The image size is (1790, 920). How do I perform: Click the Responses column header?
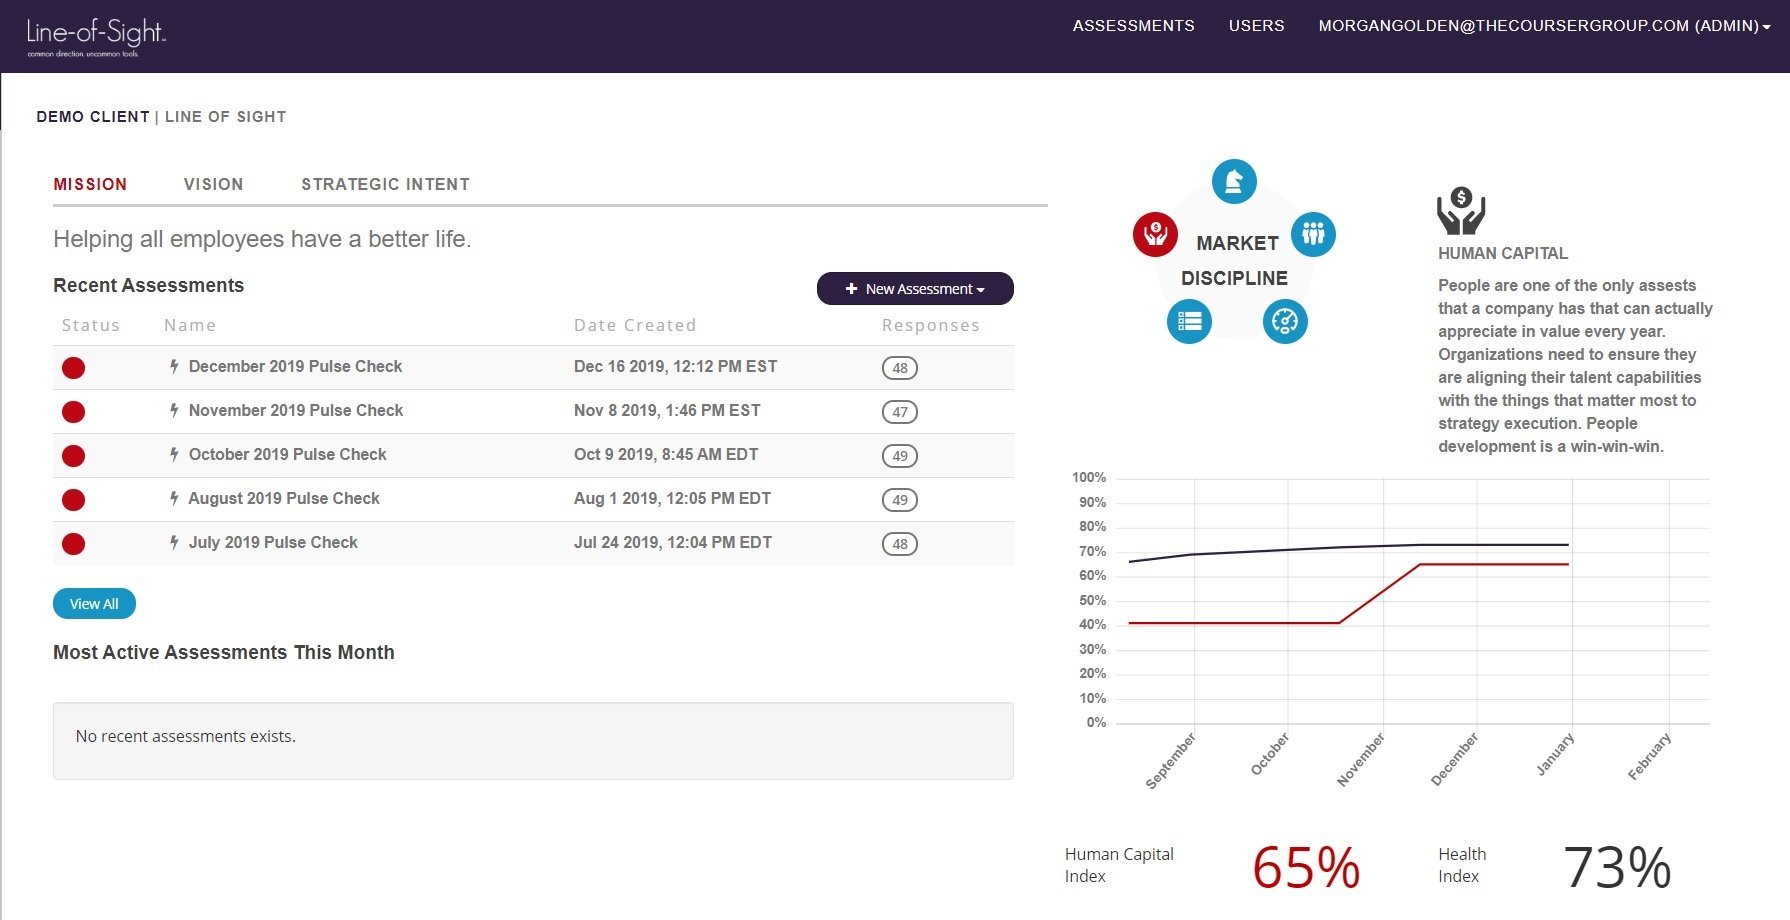931,325
